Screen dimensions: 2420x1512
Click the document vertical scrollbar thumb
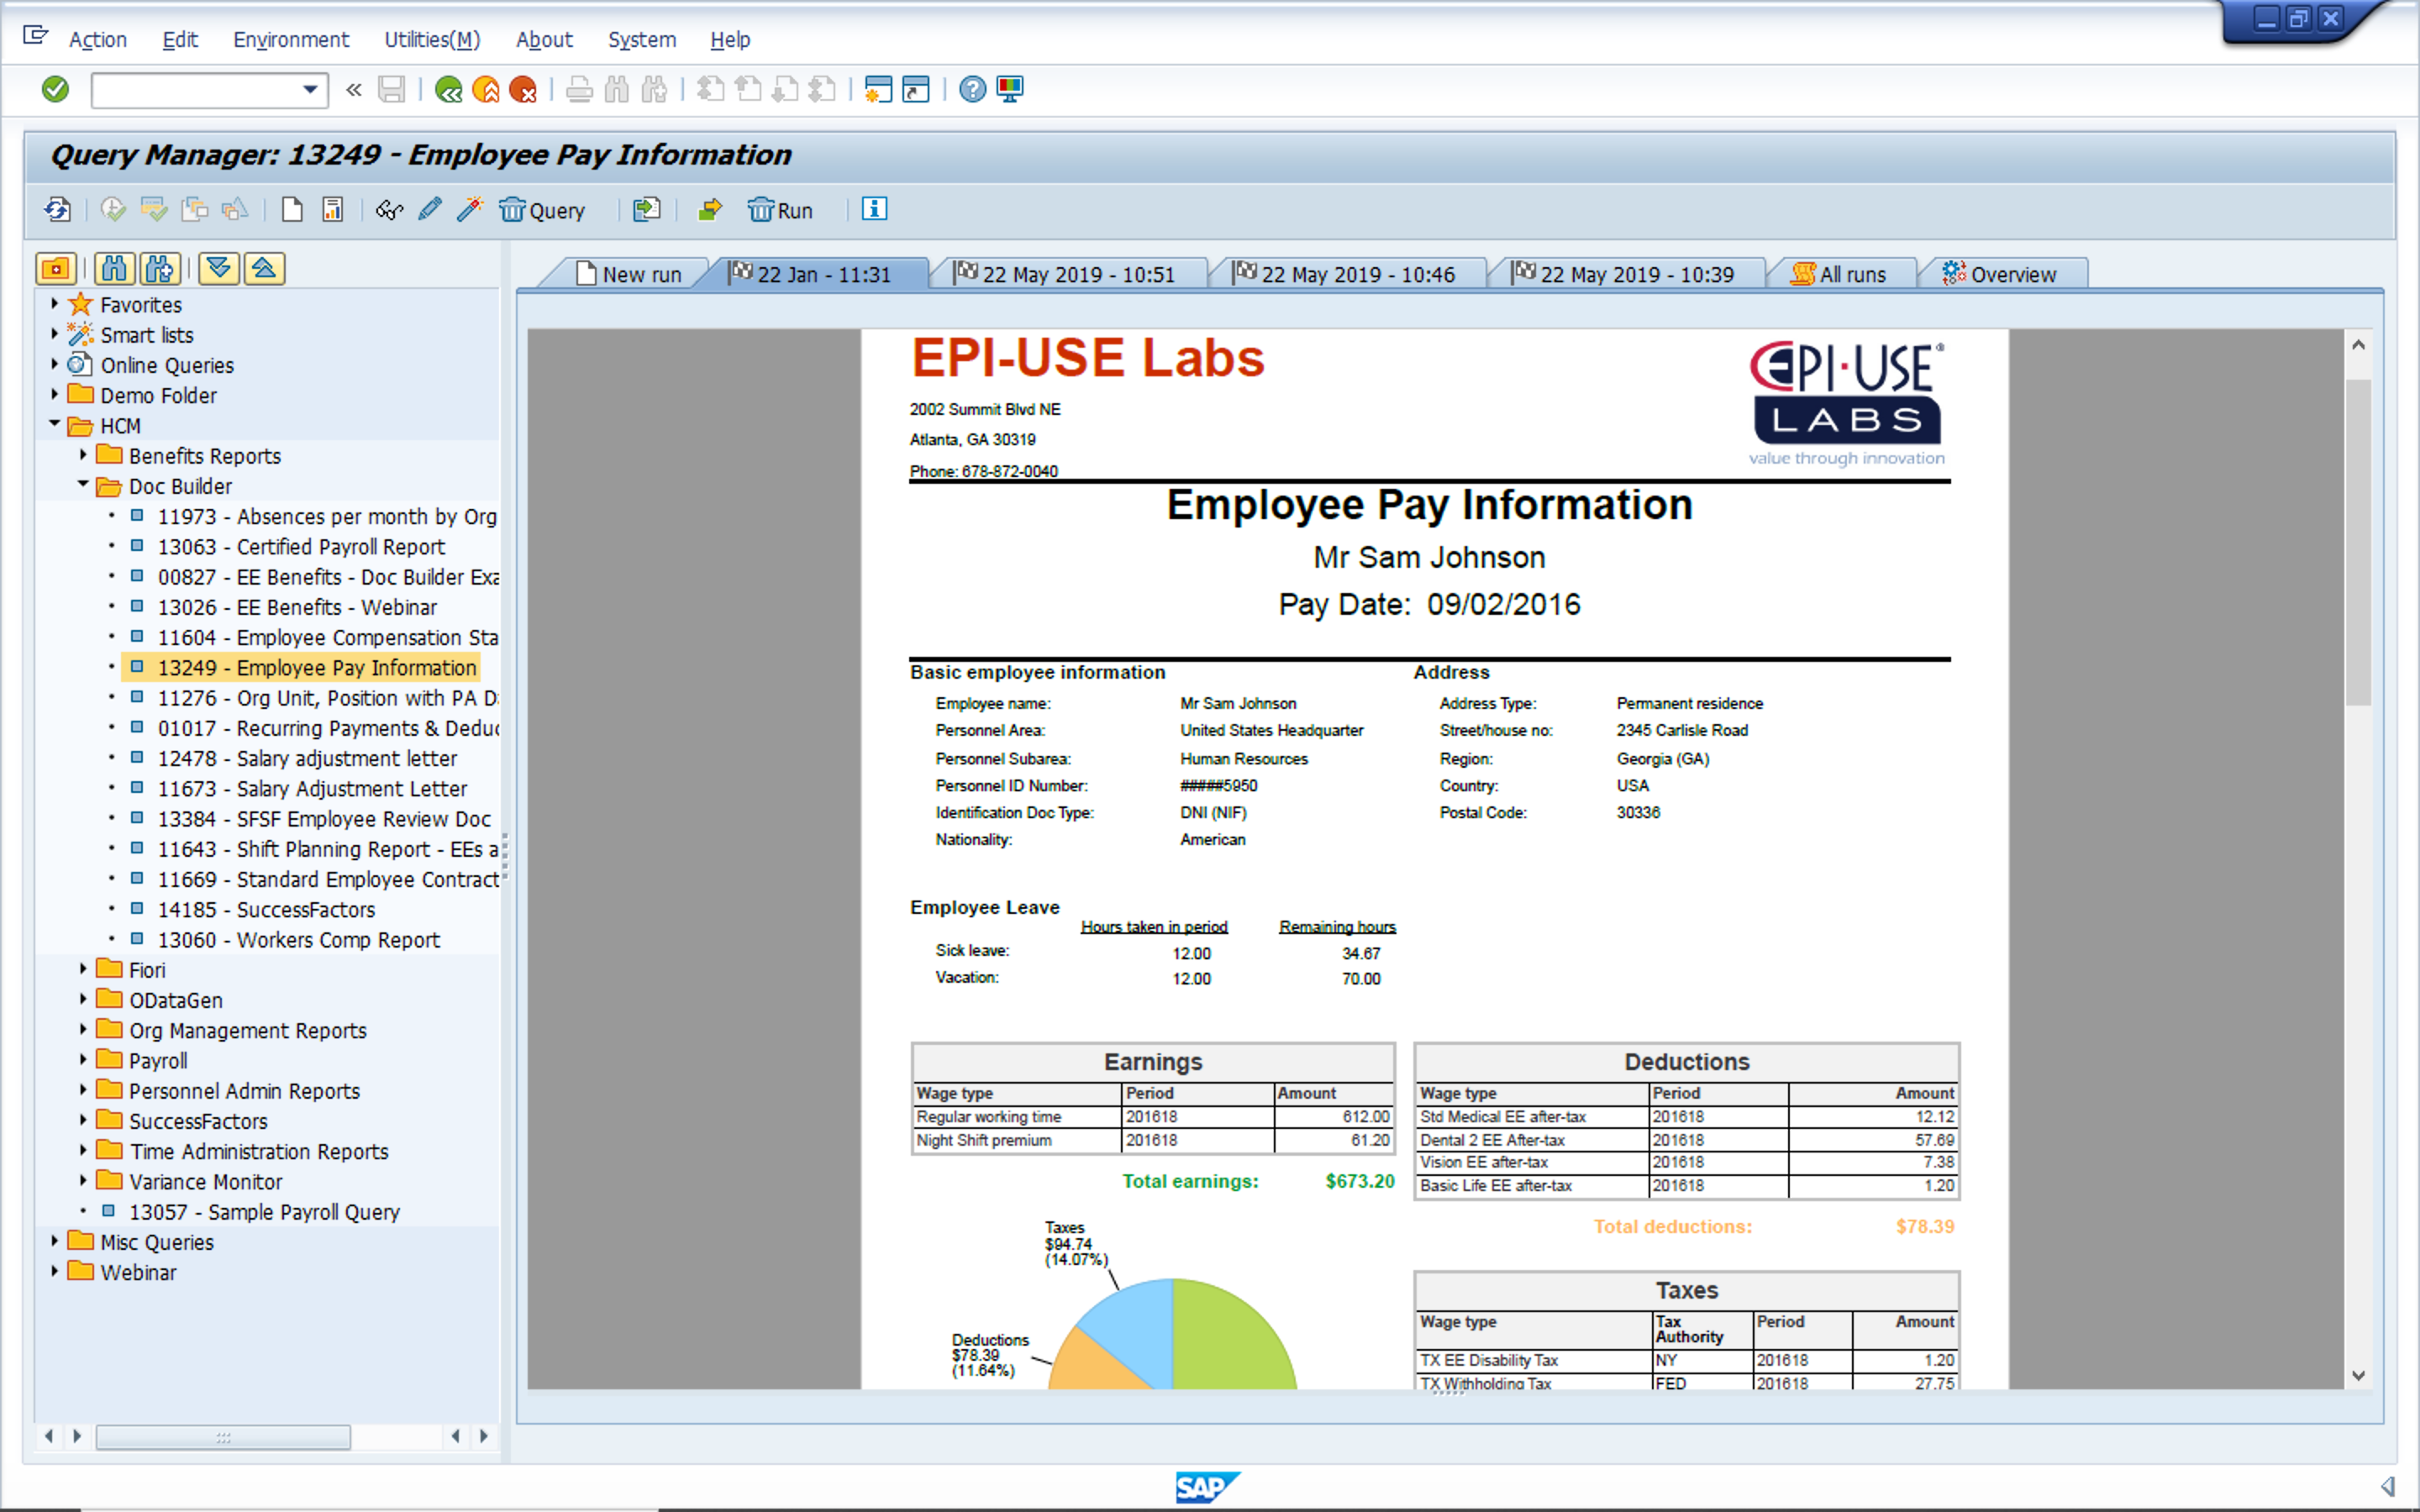pos(2357,542)
